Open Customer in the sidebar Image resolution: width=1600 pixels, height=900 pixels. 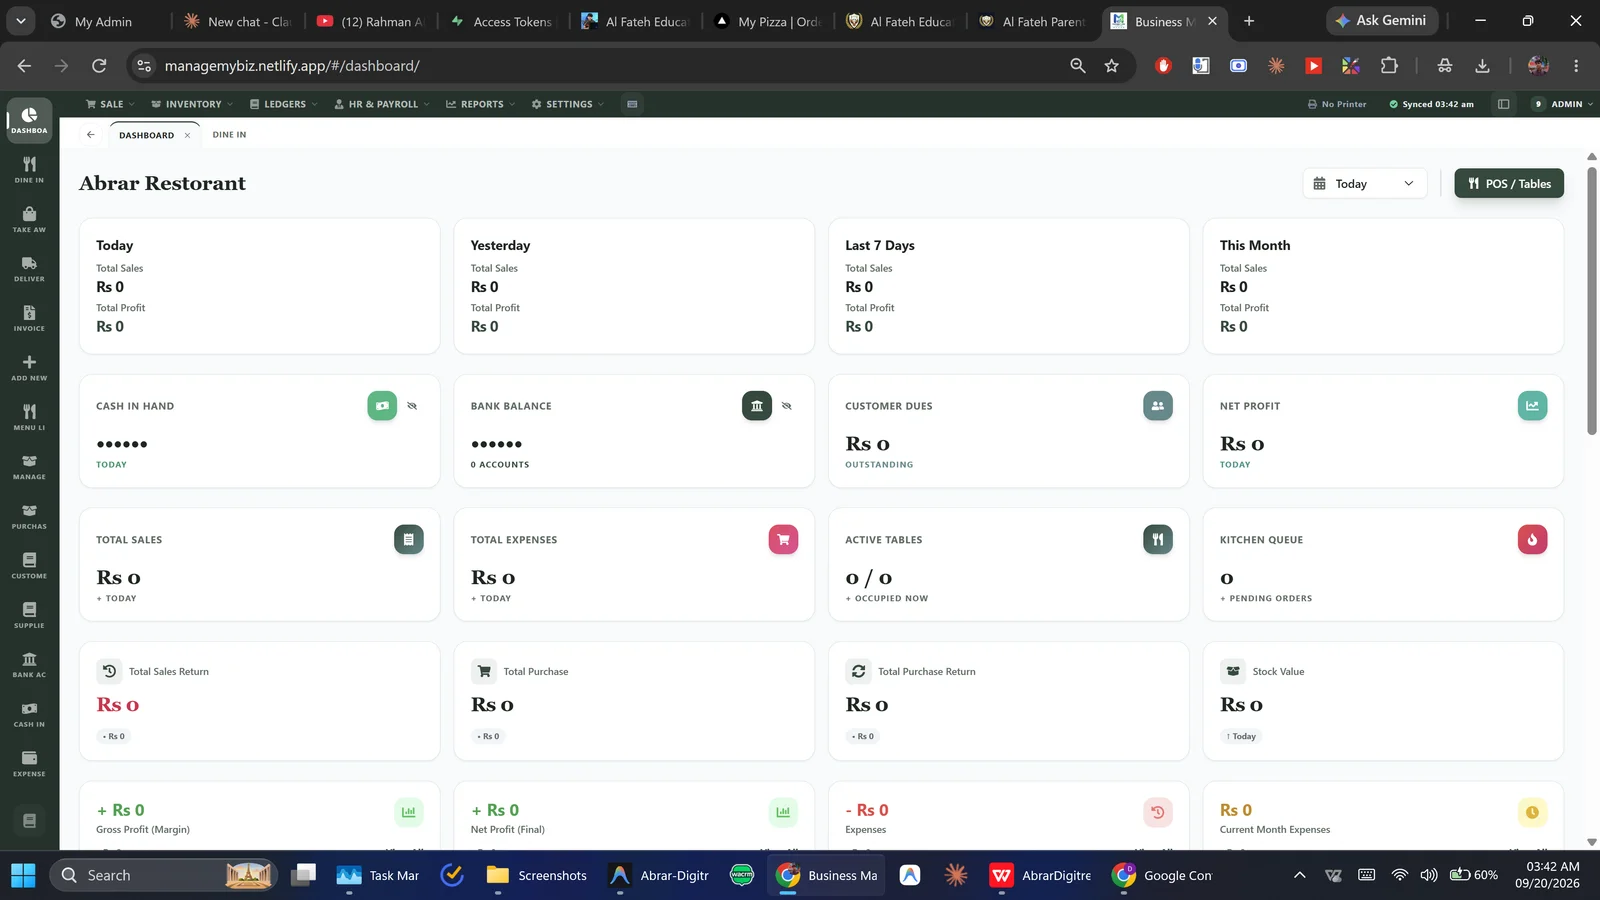pyautogui.click(x=29, y=565)
